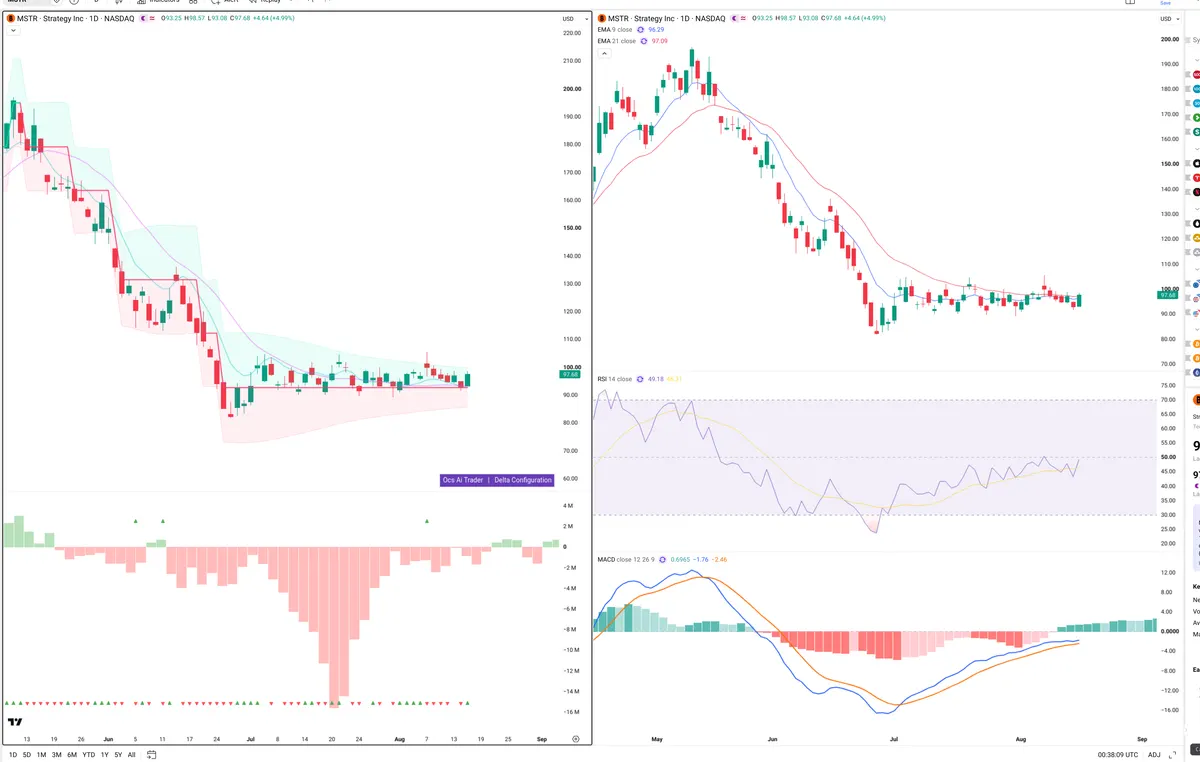Image resolution: width=1200 pixels, height=762 pixels.
Task: Click the Sep label on right time axis
Action: 1141,738
